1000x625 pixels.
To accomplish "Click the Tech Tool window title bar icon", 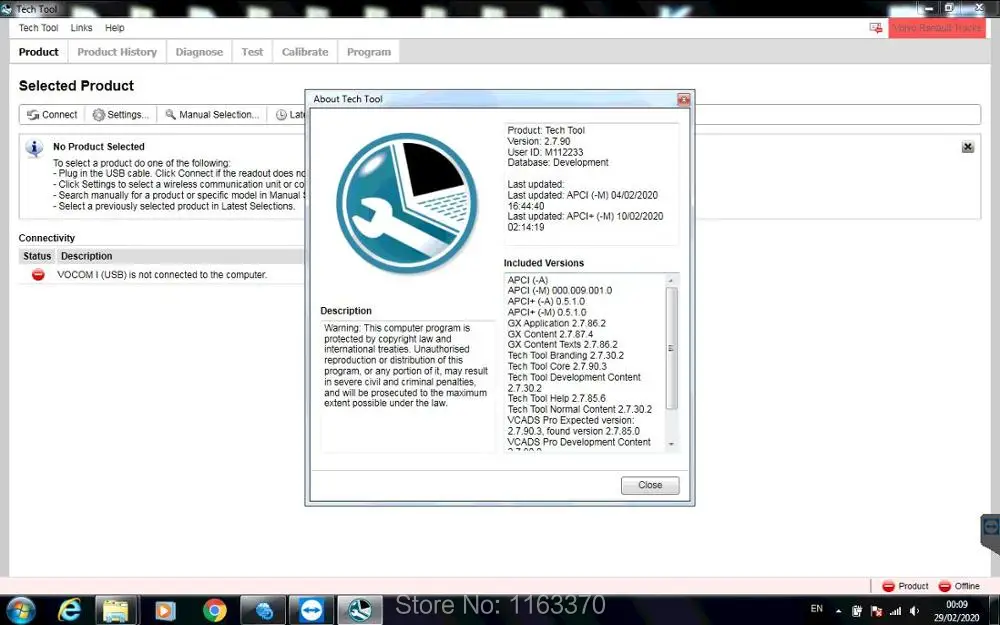I will [6, 9].
